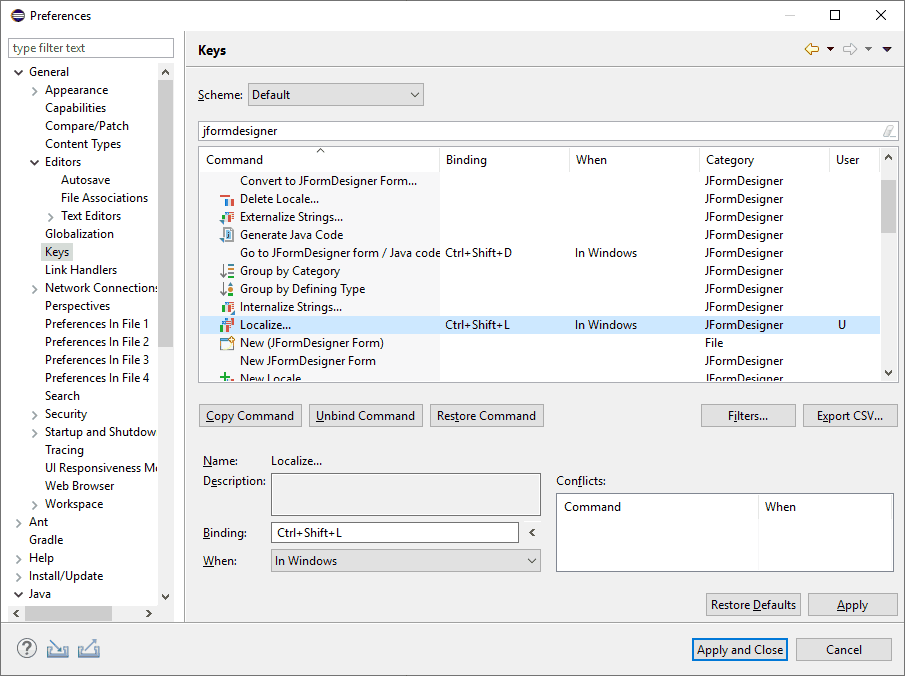Sort the table by Binding column
This screenshot has width=905, height=676.
506,160
